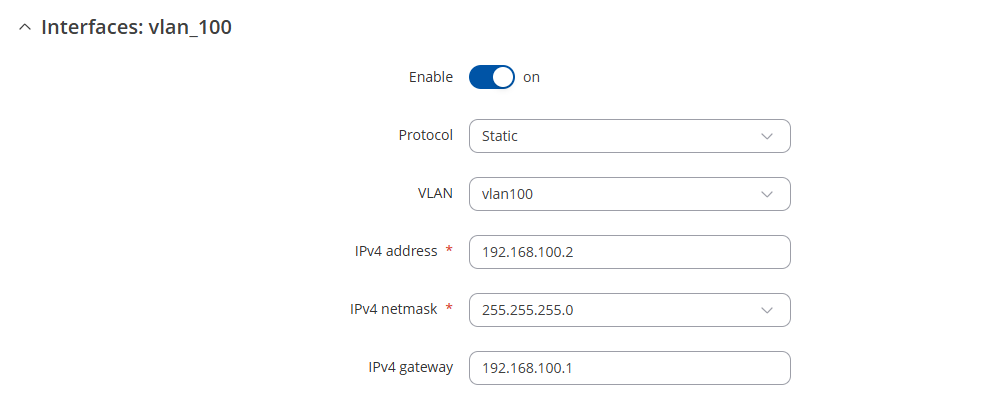
Task: Click the Enable field label
Action: 431,77
